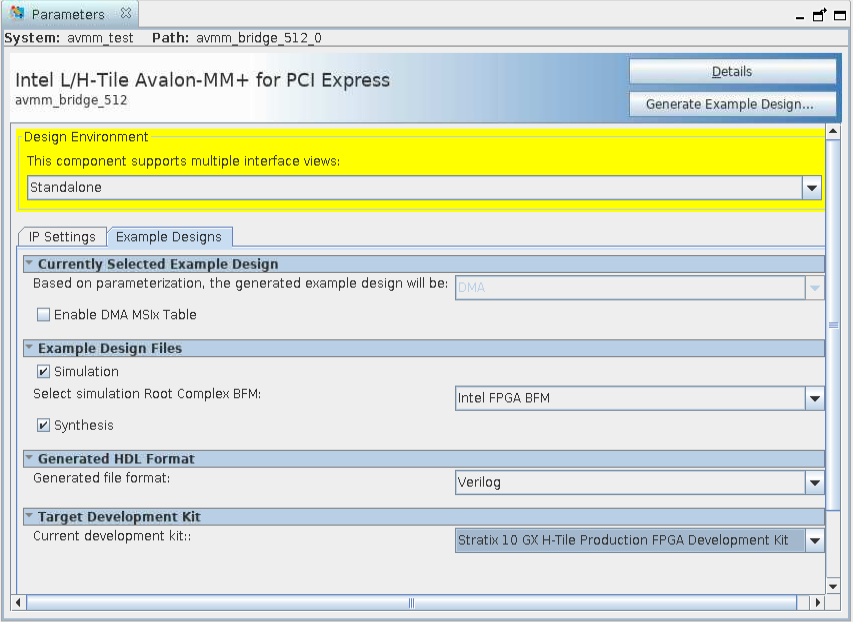Detach the Parameters panel into a window
The height and width of the screenshot is (622, 853).
click(x=819, y=15)
